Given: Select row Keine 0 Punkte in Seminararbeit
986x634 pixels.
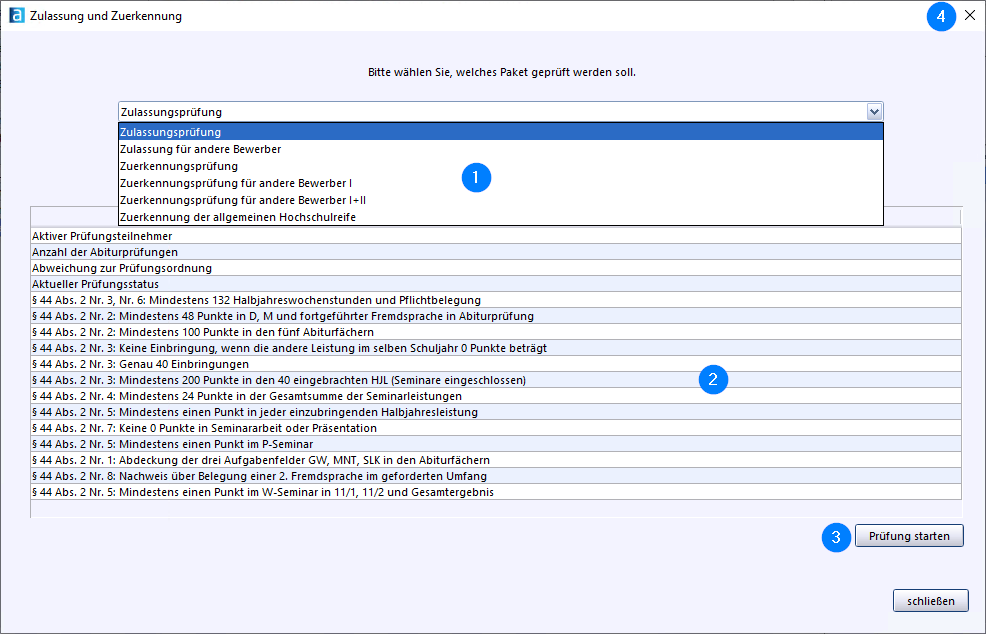Looking at the screenshot, I should click(496, 428).
